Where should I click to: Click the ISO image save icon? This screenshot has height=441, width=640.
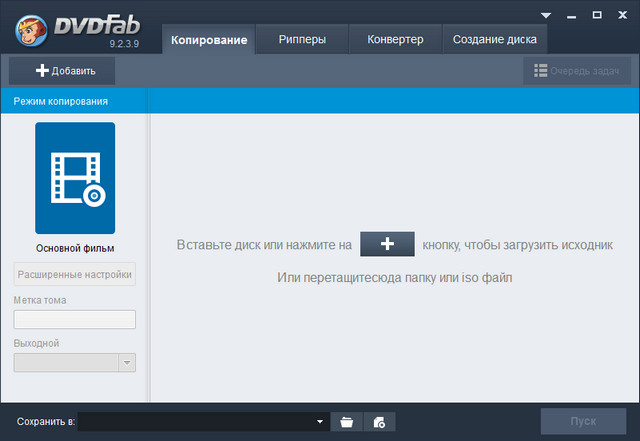click(380, 422)
